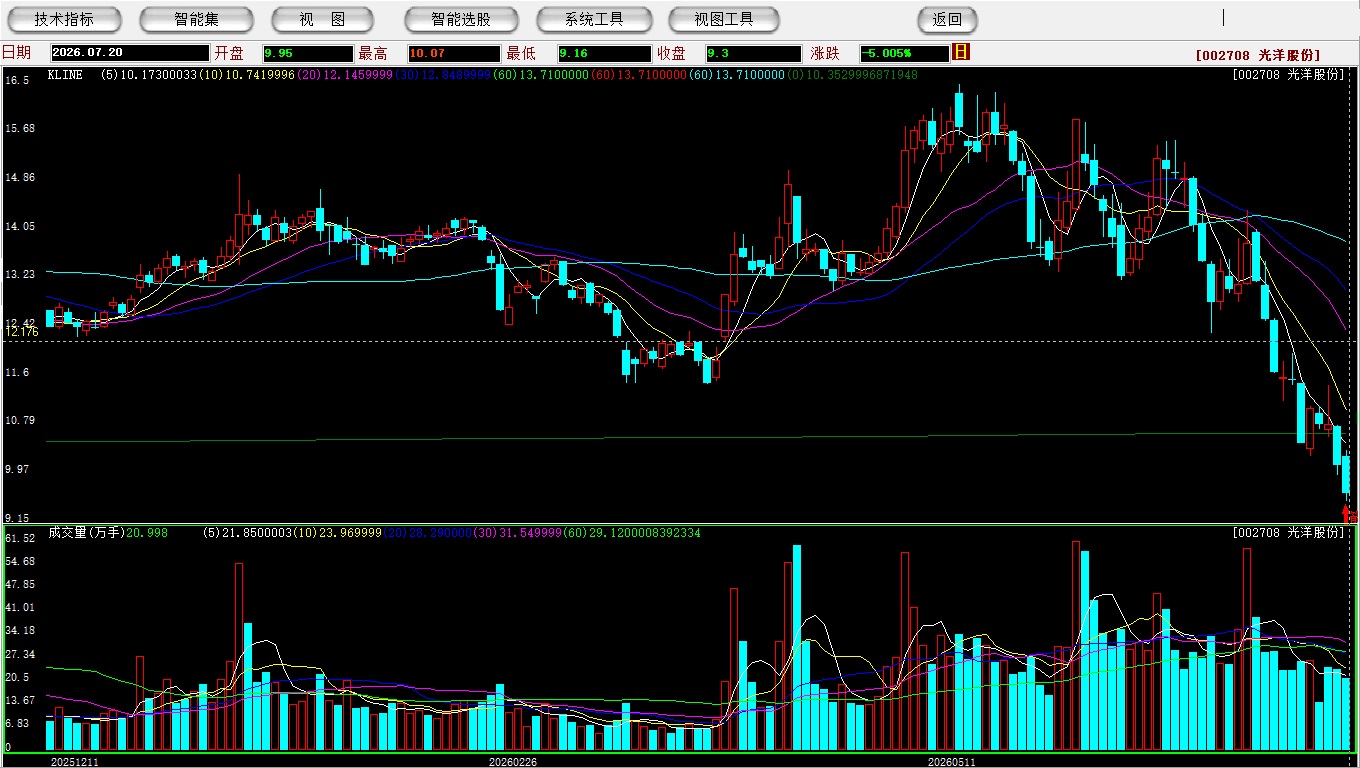Click the 20251211 date axis label
1360x768 pixels.
(x=75, y=762)
